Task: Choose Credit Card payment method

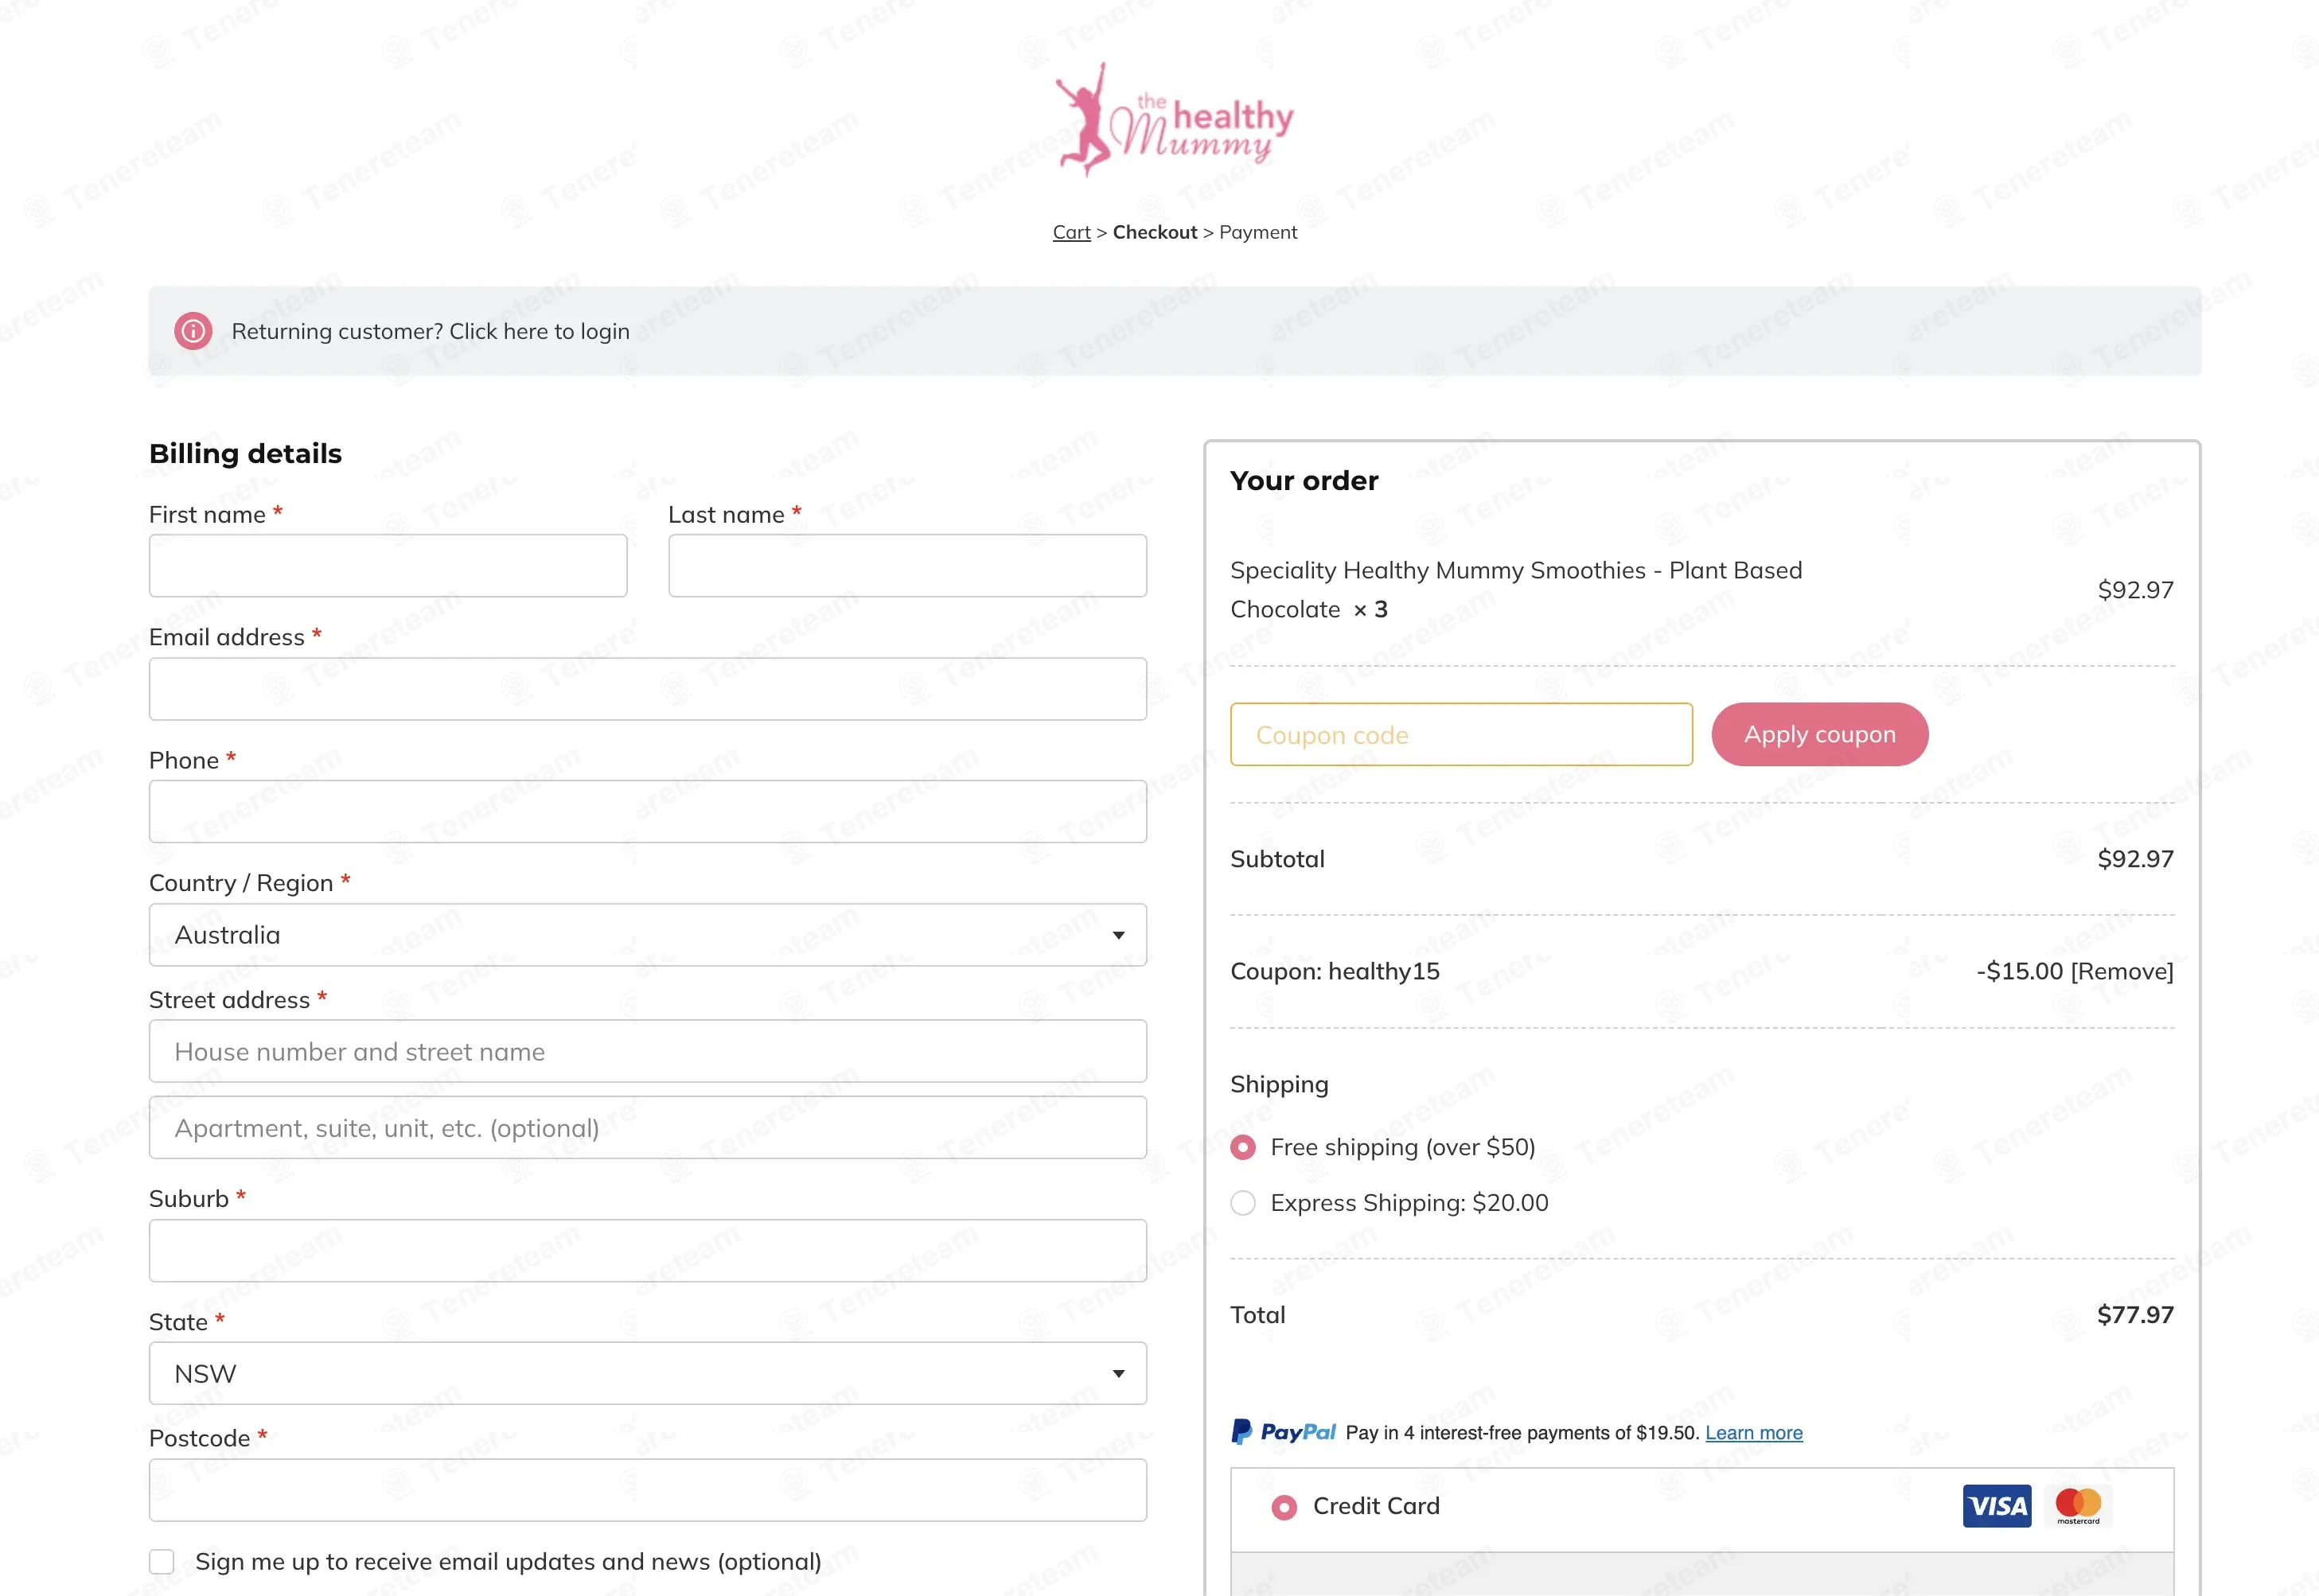Action: click(1284, 1507)
